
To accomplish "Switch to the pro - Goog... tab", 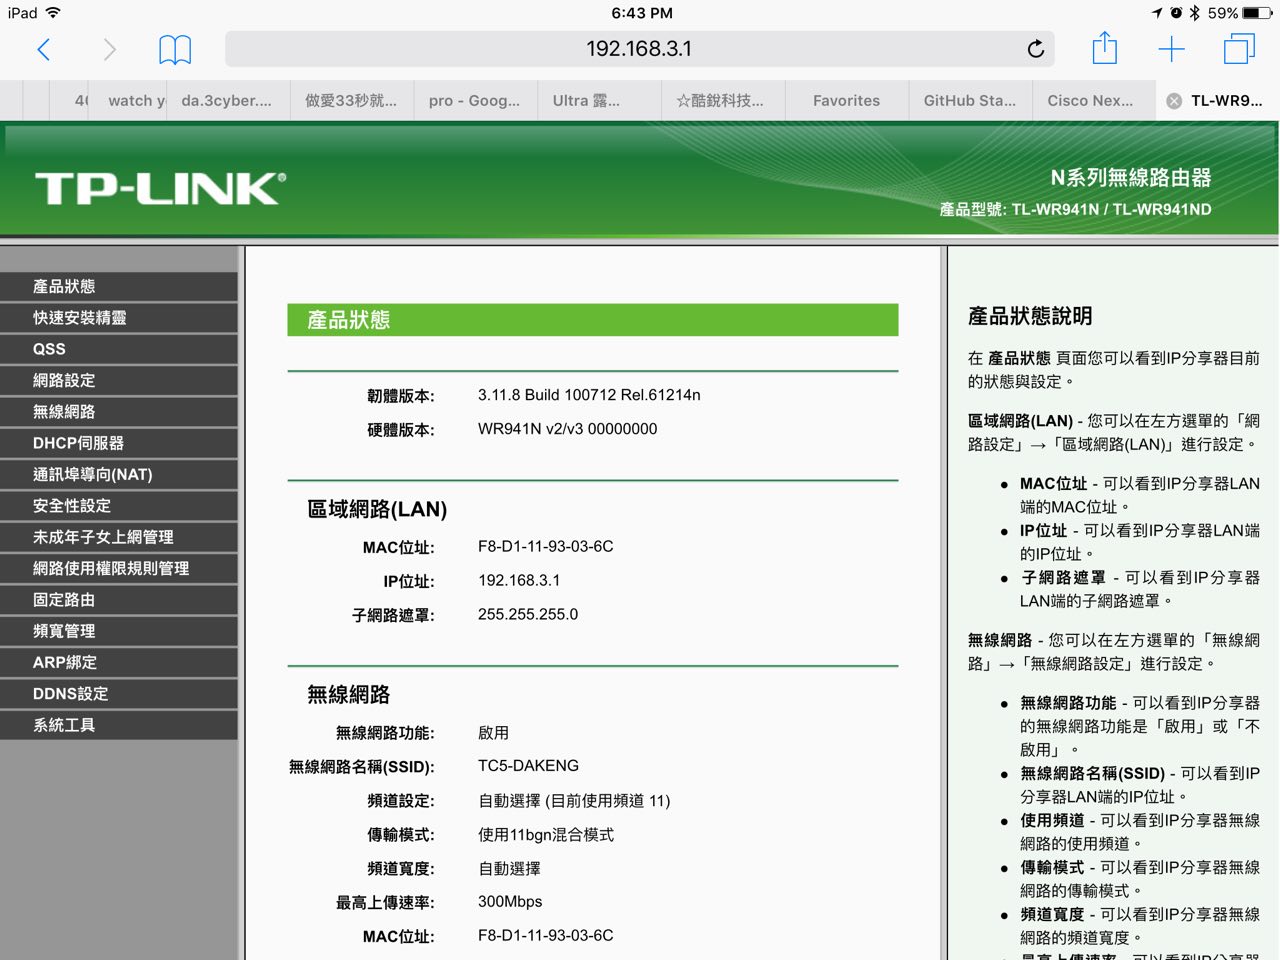I will click(x=475, y=101).
